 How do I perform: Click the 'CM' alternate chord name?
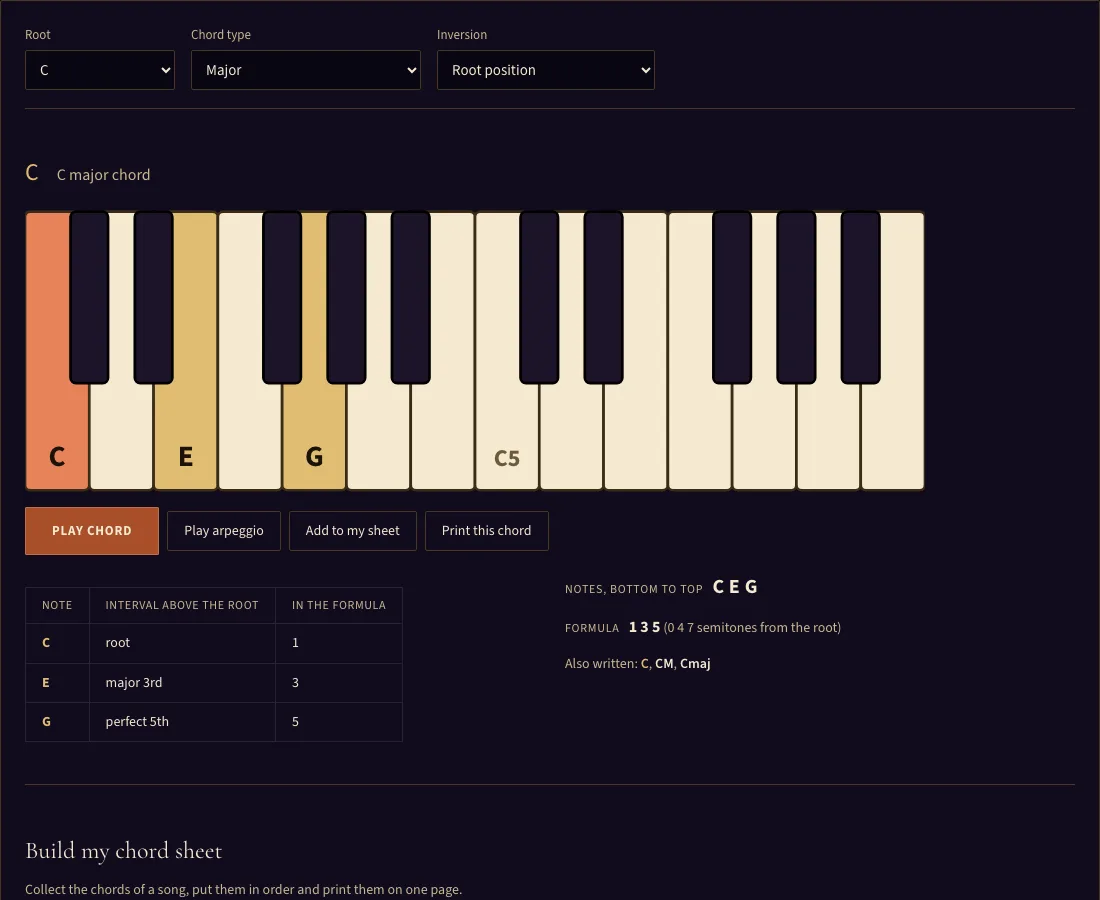tap(664, 664)
